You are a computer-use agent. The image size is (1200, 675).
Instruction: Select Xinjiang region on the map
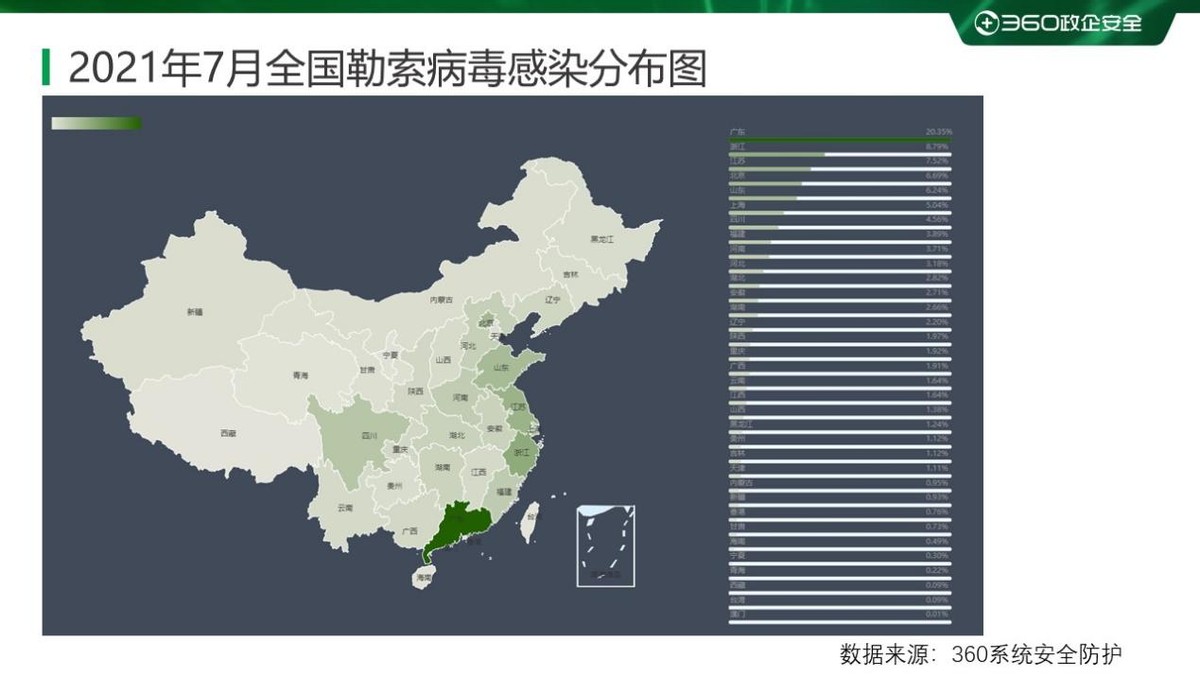[195, 310]
